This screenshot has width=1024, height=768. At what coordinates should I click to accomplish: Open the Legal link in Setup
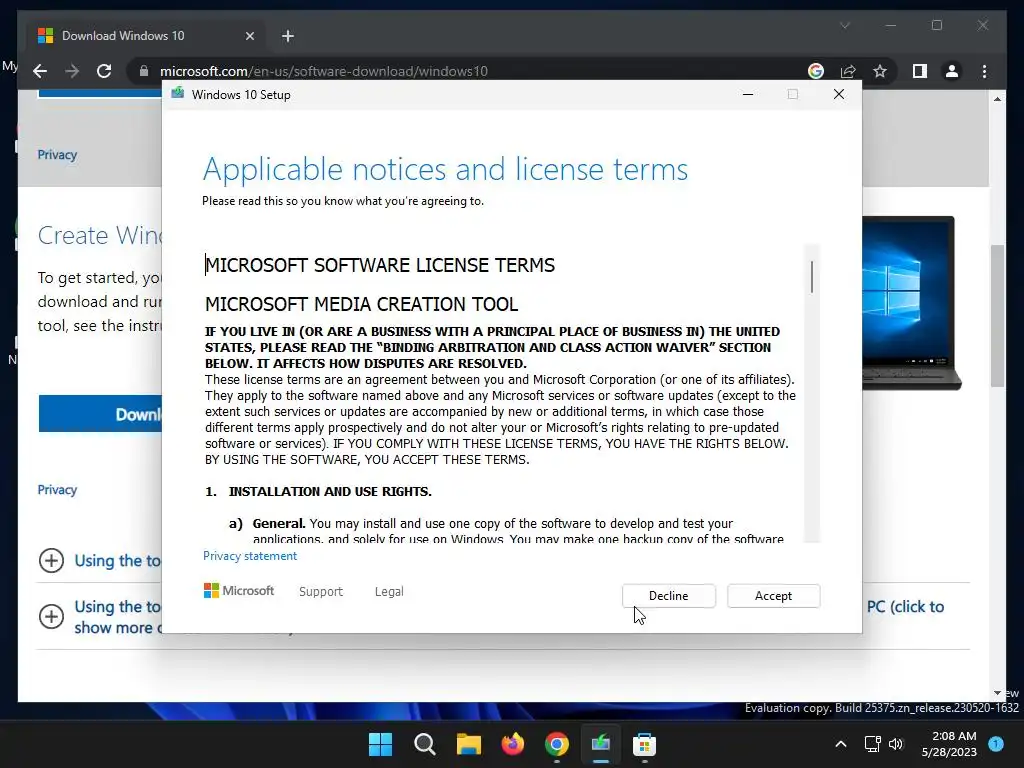[x=389, y=591]
